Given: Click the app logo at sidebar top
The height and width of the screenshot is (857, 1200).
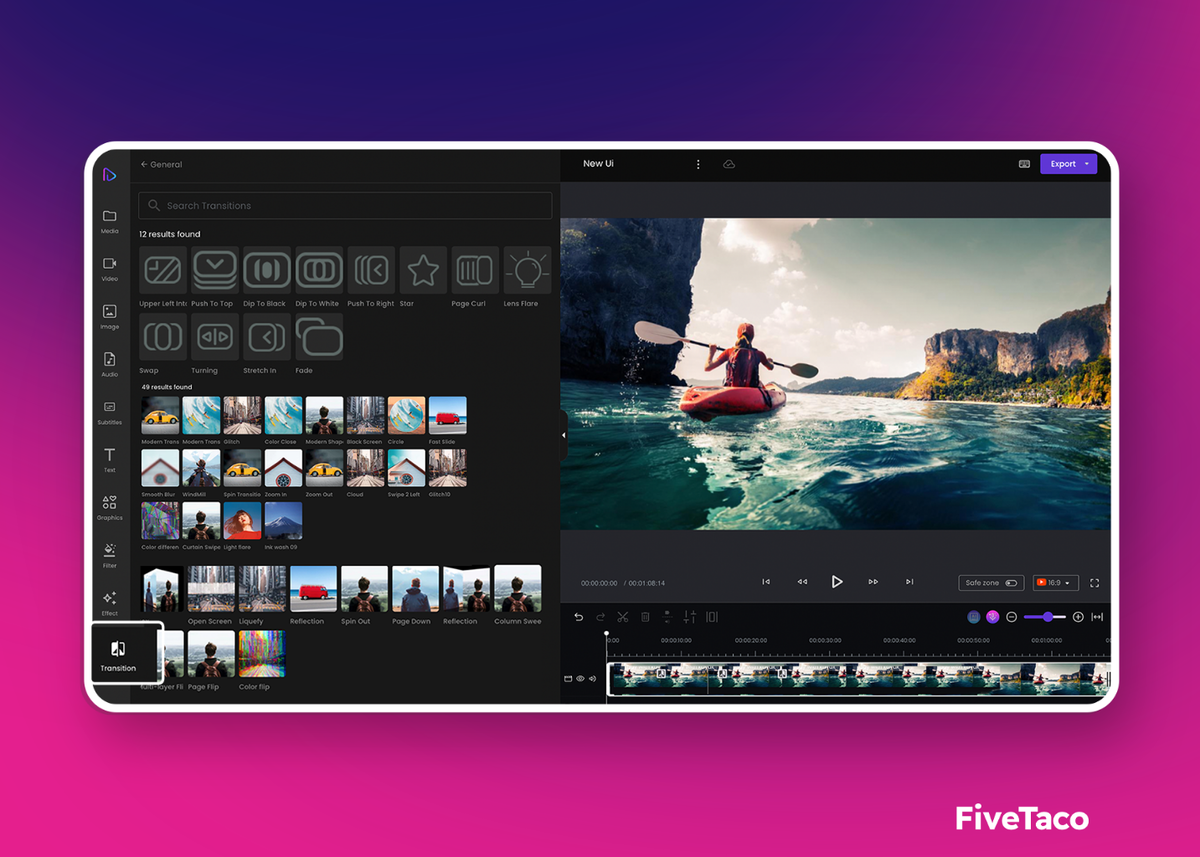Looking at the screenshot, I should click(x=110, y=175).
